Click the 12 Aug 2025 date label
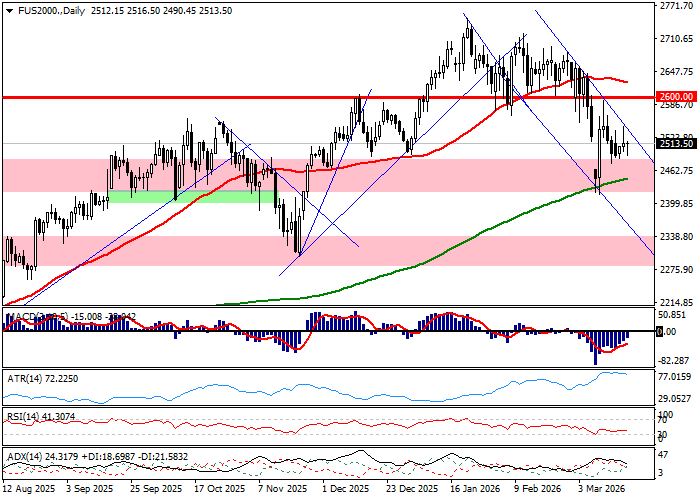The width and height of the screenshot is (700, 500). [27, 490]
